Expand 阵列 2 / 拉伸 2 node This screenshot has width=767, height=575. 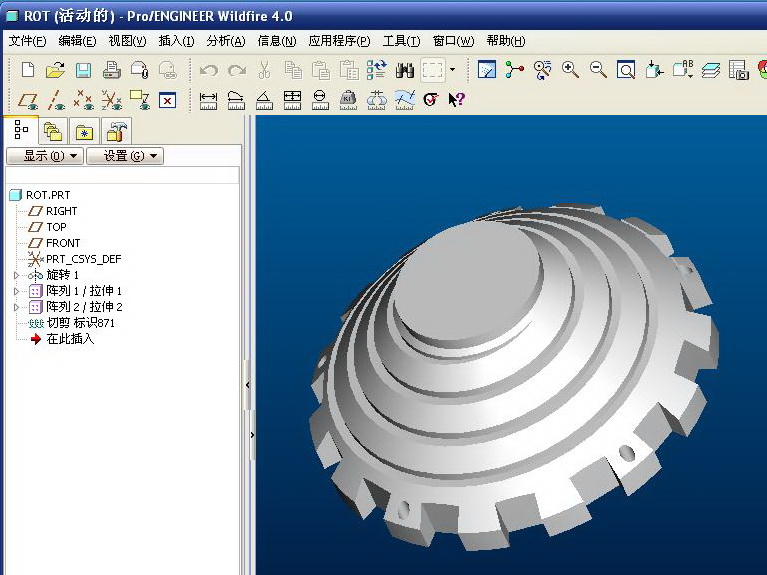[x=16, y=307]
